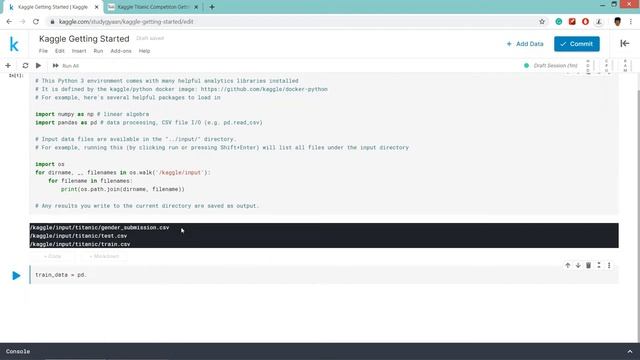Click the import os line
Screen dimensions: 640x360
(x=49, y=164)
